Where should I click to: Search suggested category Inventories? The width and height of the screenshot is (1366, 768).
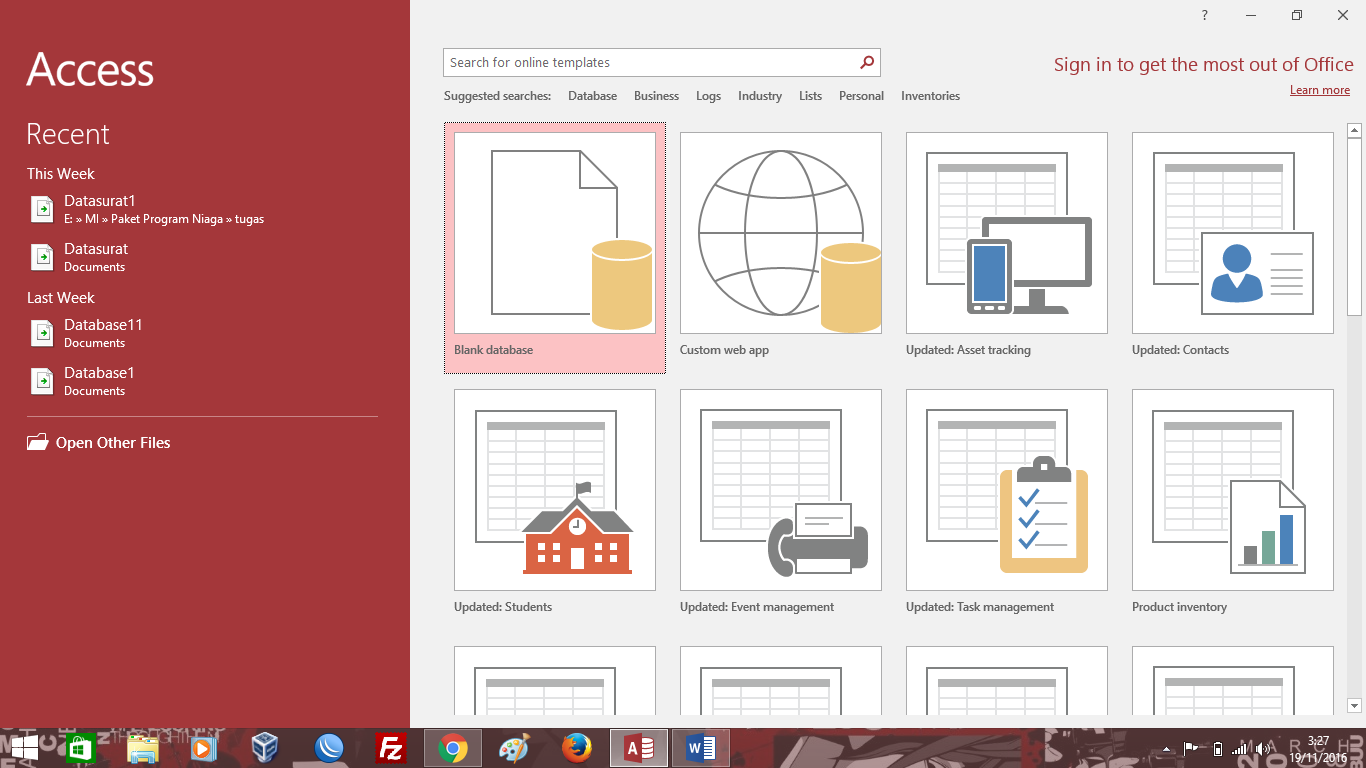[930, 96]
